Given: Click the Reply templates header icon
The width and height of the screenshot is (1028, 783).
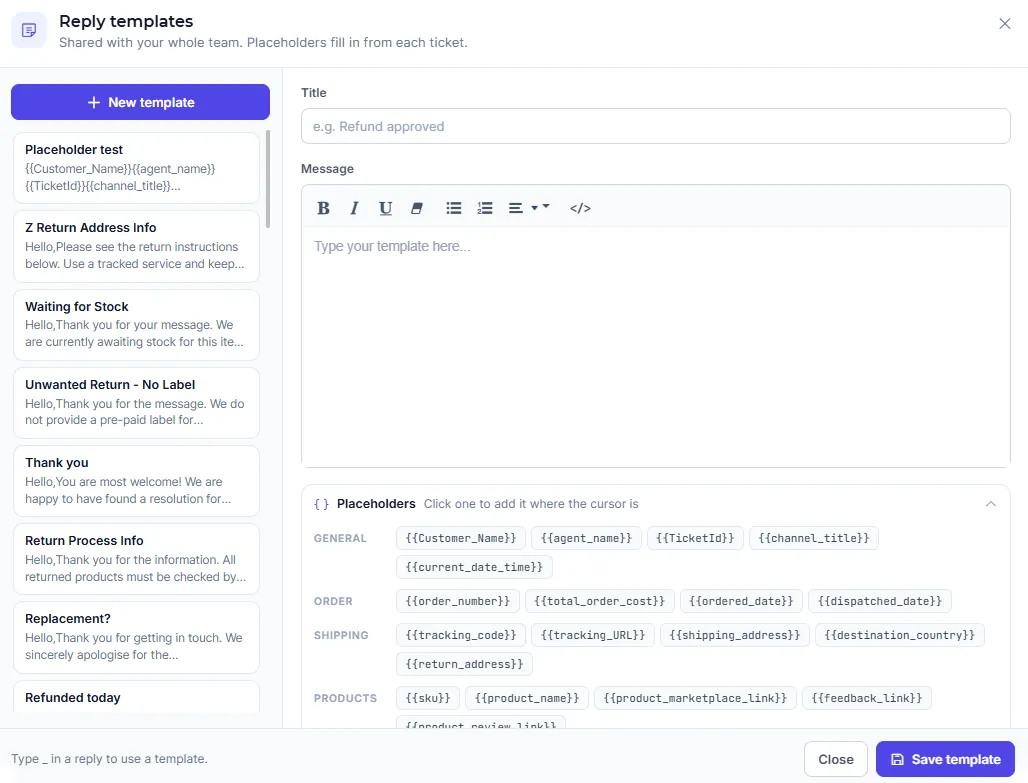Looking at the screenshot, I should [29, 30].
